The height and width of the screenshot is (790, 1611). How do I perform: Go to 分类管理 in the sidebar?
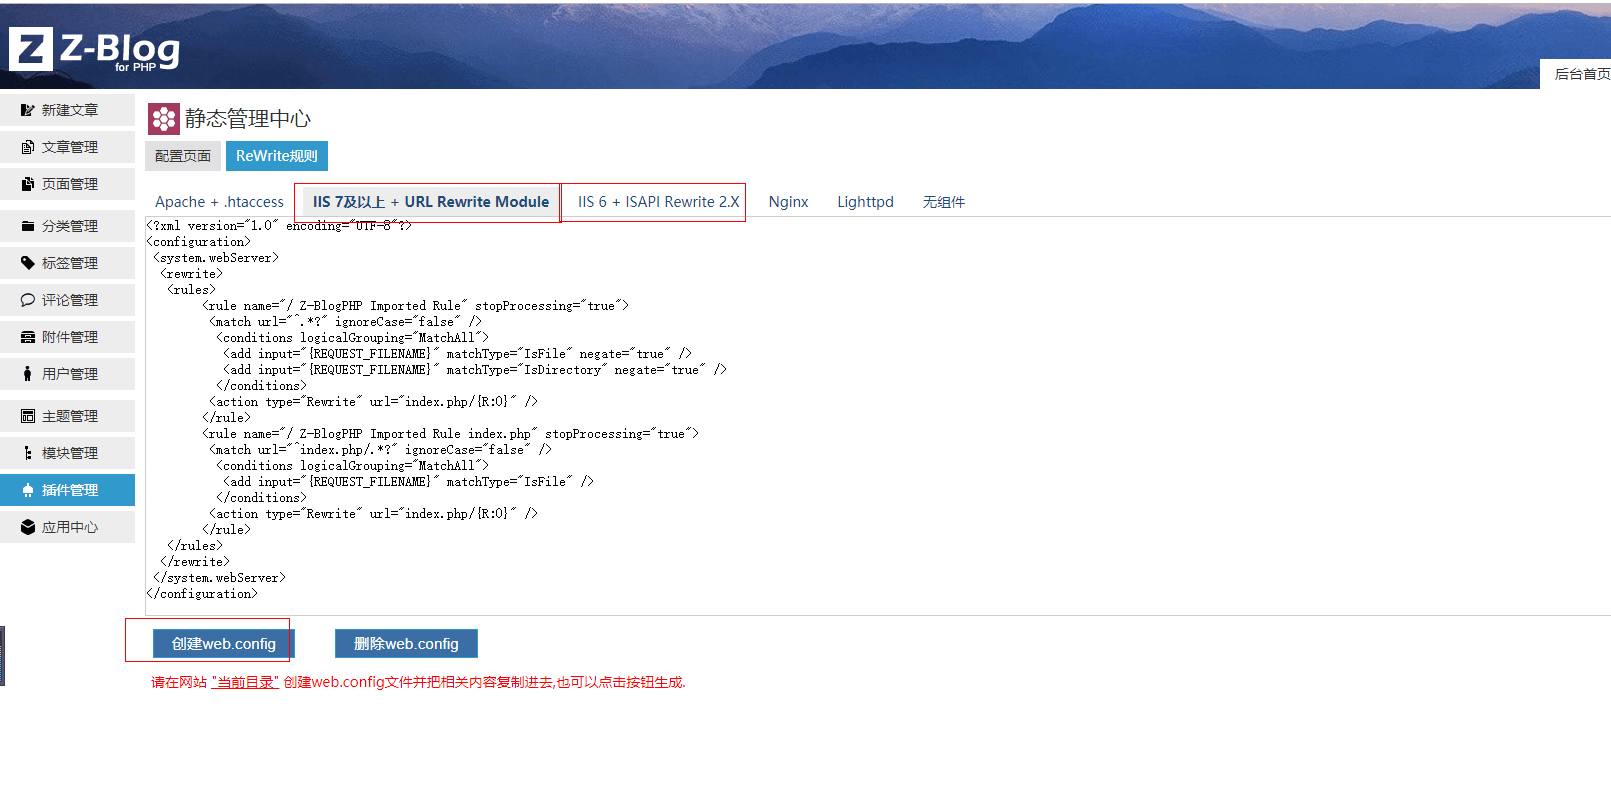click(x=67, y=226)
